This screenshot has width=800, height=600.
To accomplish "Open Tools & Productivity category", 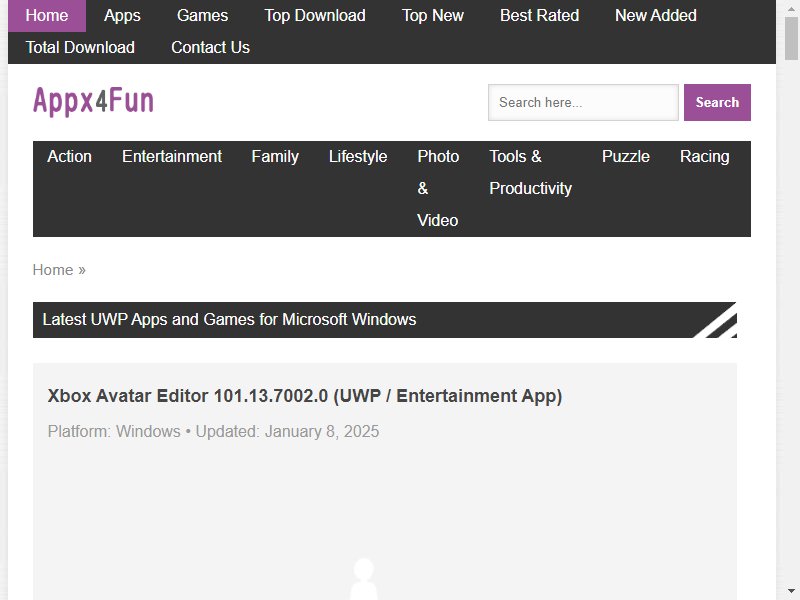I will [530, 172].
